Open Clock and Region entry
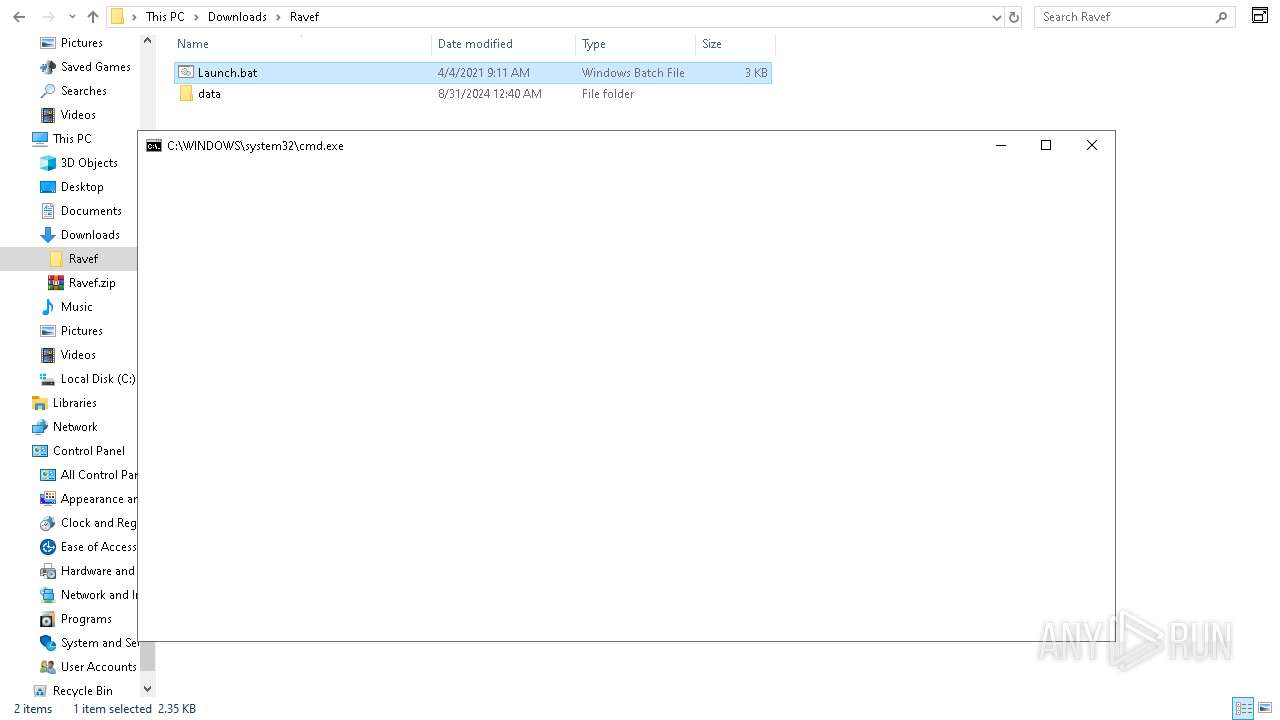The height and width of the screenshot is (720, 1280). point(98,523)
